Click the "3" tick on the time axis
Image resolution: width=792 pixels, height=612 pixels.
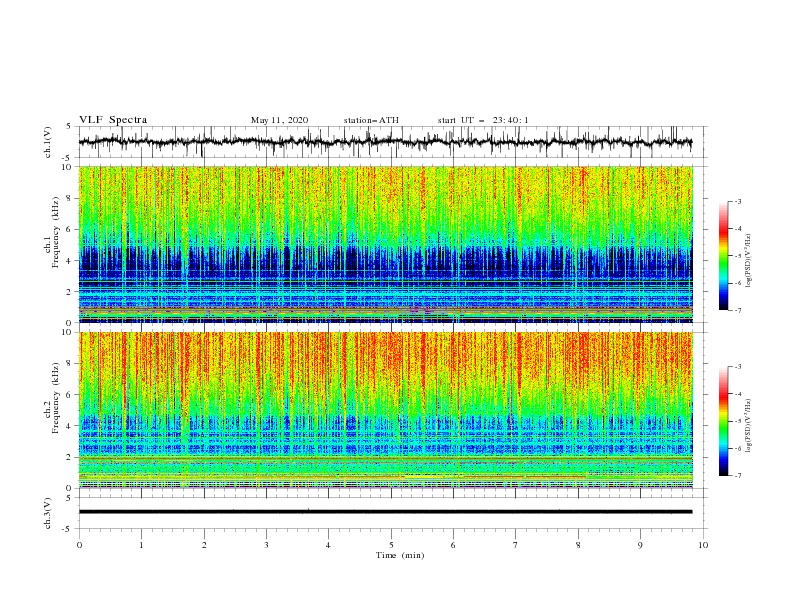tap(266, 545)
